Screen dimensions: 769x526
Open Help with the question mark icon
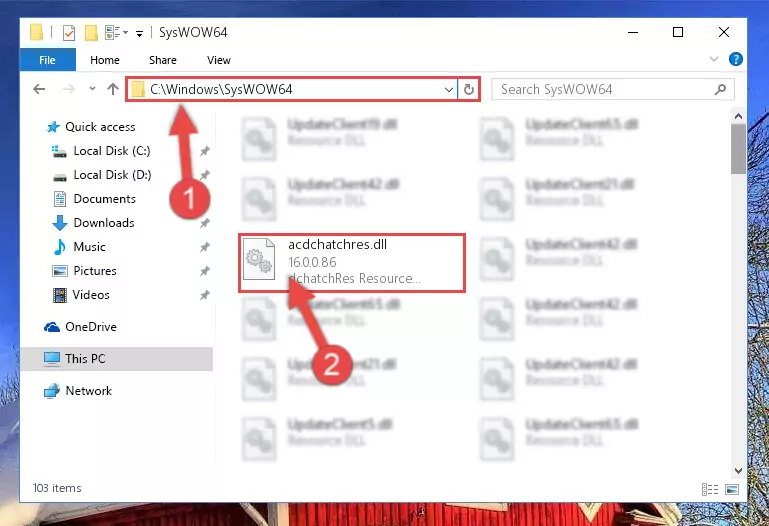(x=735, y=59)
